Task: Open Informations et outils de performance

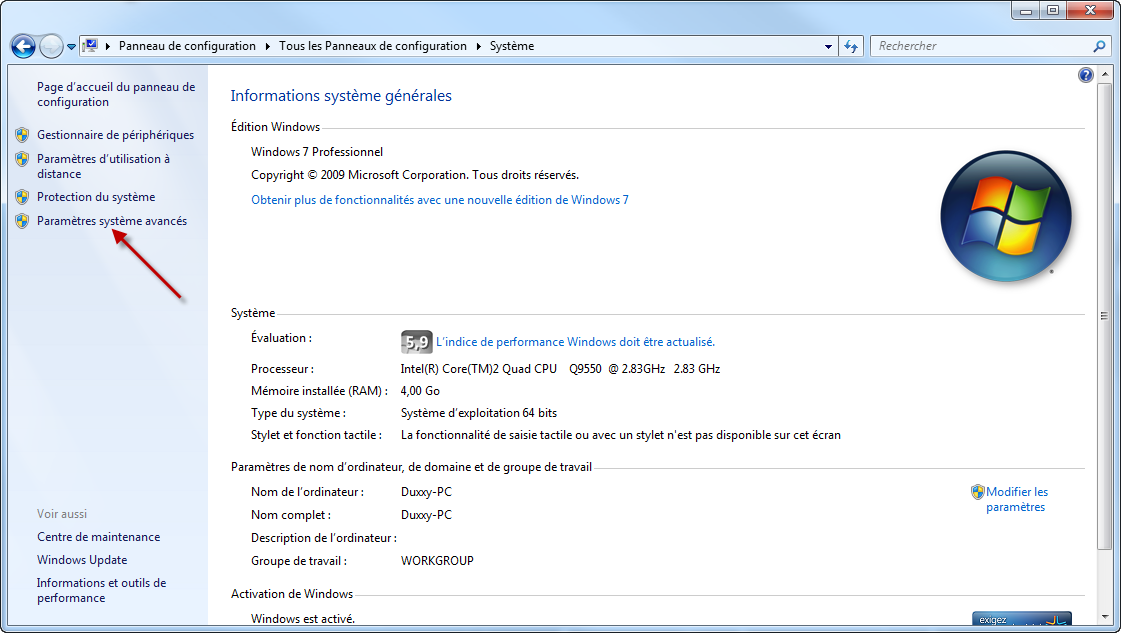Action: click(x=102, y=590)
